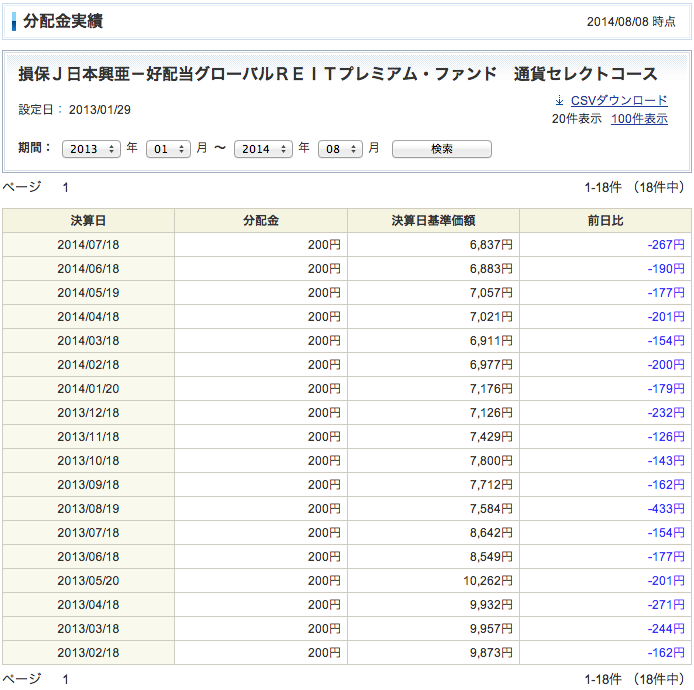Click the date 2014/01/20 cell

point(88,389)
